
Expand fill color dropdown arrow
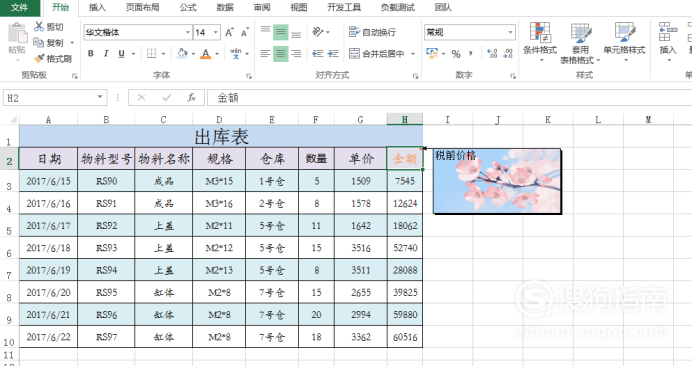pos(193,54)
